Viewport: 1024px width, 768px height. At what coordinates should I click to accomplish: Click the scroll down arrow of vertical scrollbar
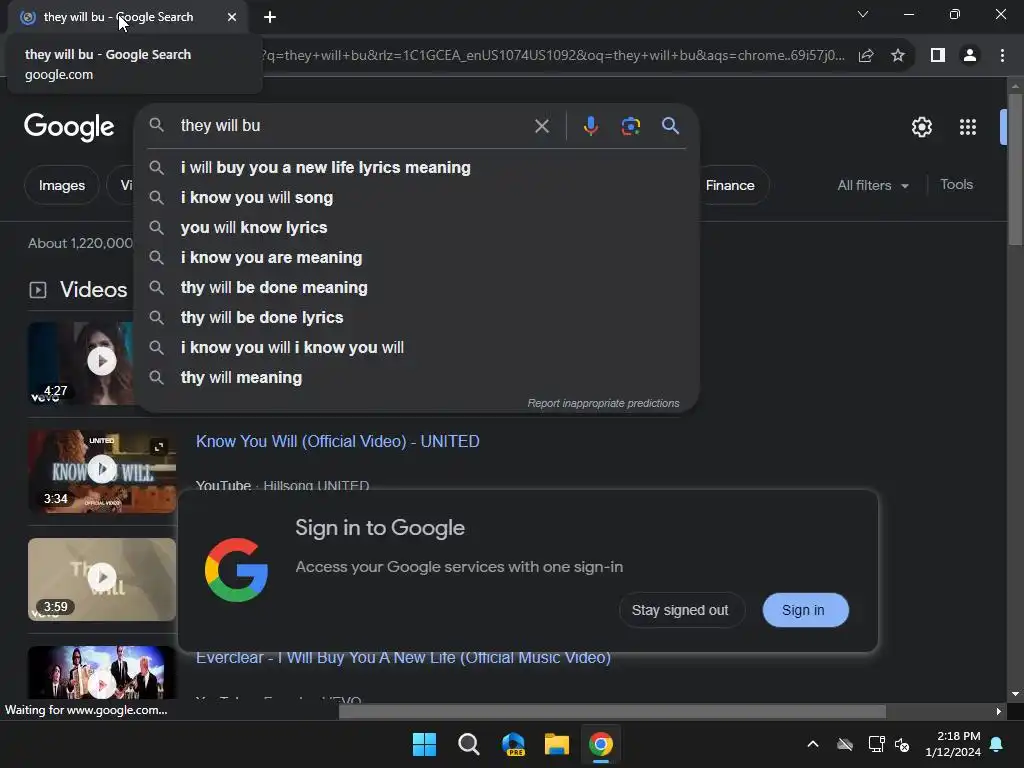click(1015, 694)
